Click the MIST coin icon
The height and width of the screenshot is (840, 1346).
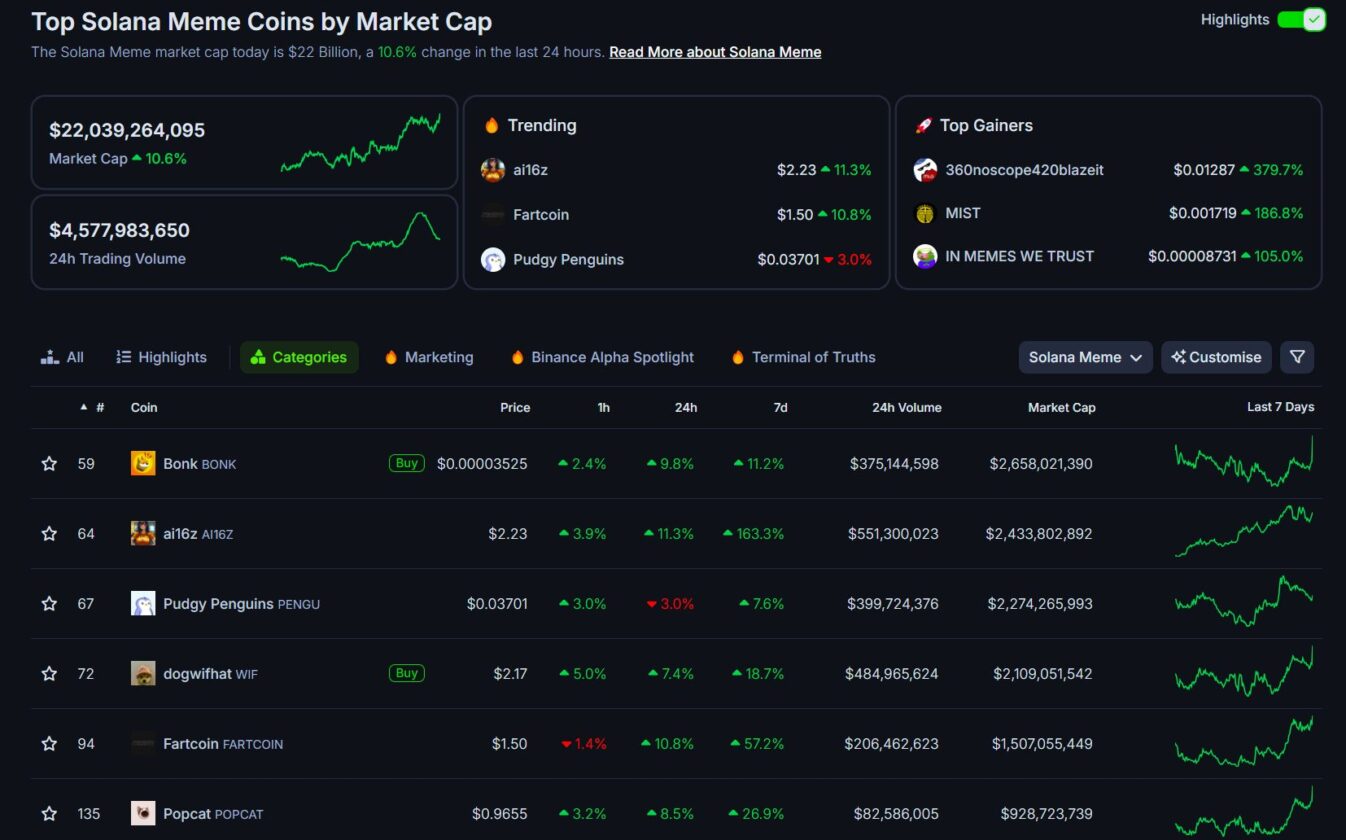point(925,213)
